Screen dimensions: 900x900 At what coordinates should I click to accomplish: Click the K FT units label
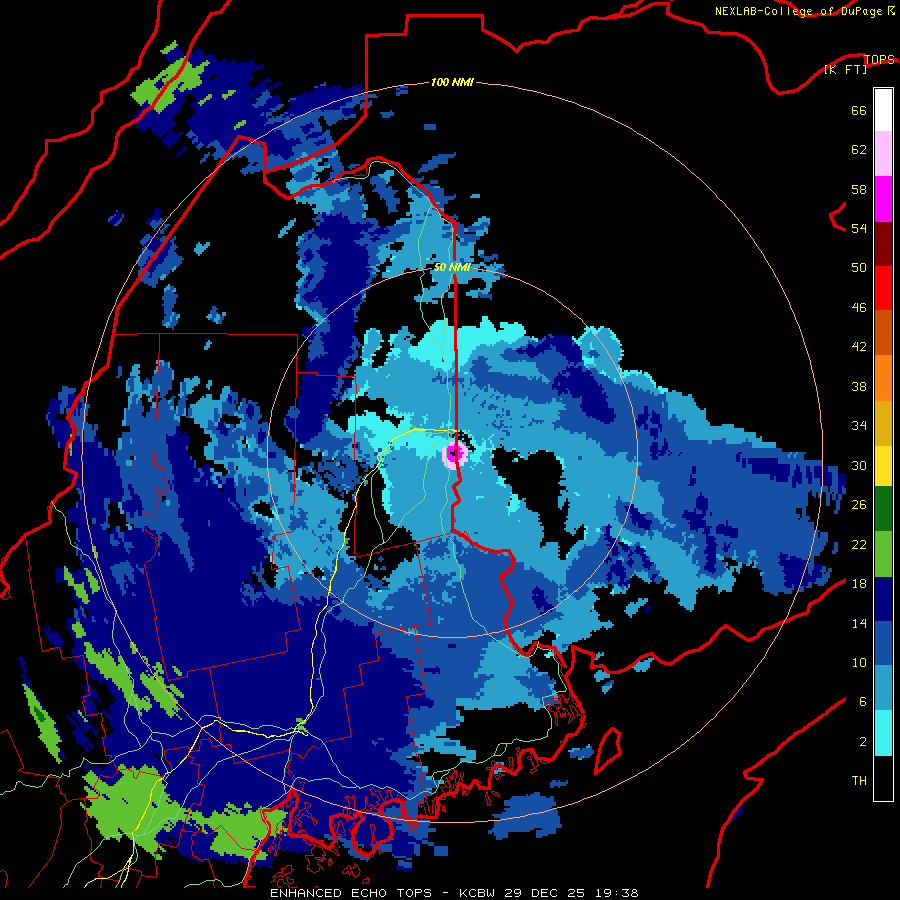(x=845, y=69)
